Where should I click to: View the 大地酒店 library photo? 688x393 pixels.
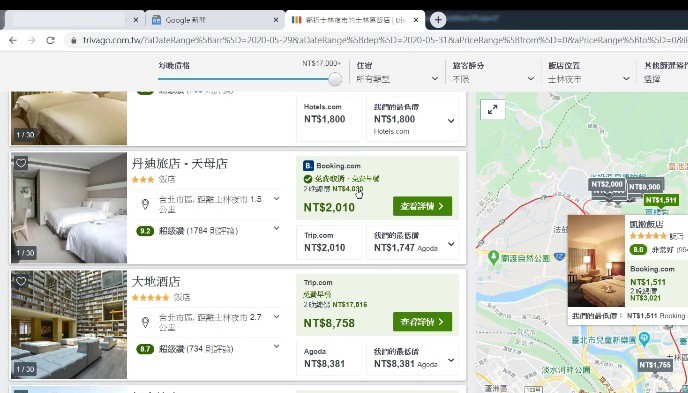69,325
